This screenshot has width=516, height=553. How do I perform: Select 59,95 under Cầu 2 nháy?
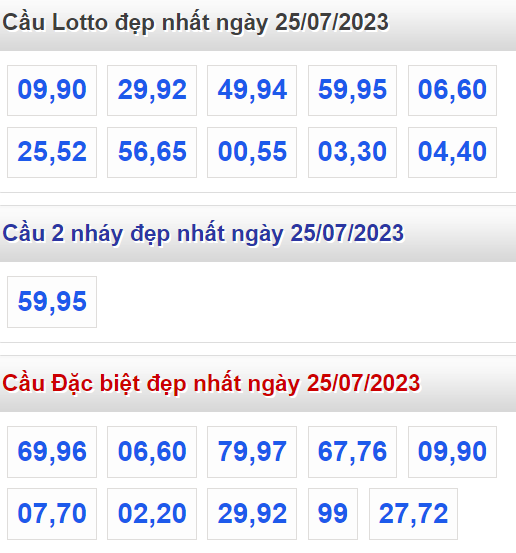tap(52, 302)
